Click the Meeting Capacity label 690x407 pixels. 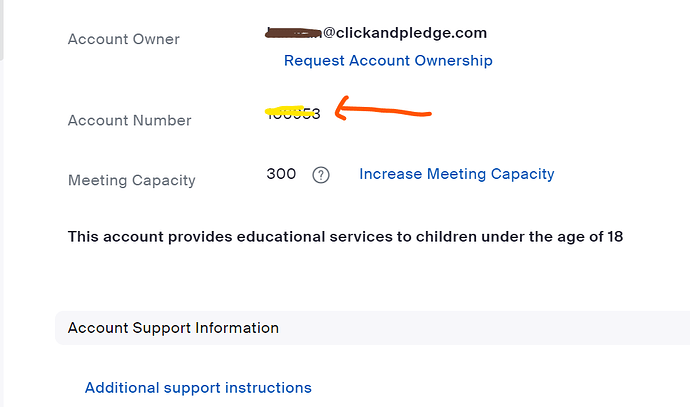131,180
